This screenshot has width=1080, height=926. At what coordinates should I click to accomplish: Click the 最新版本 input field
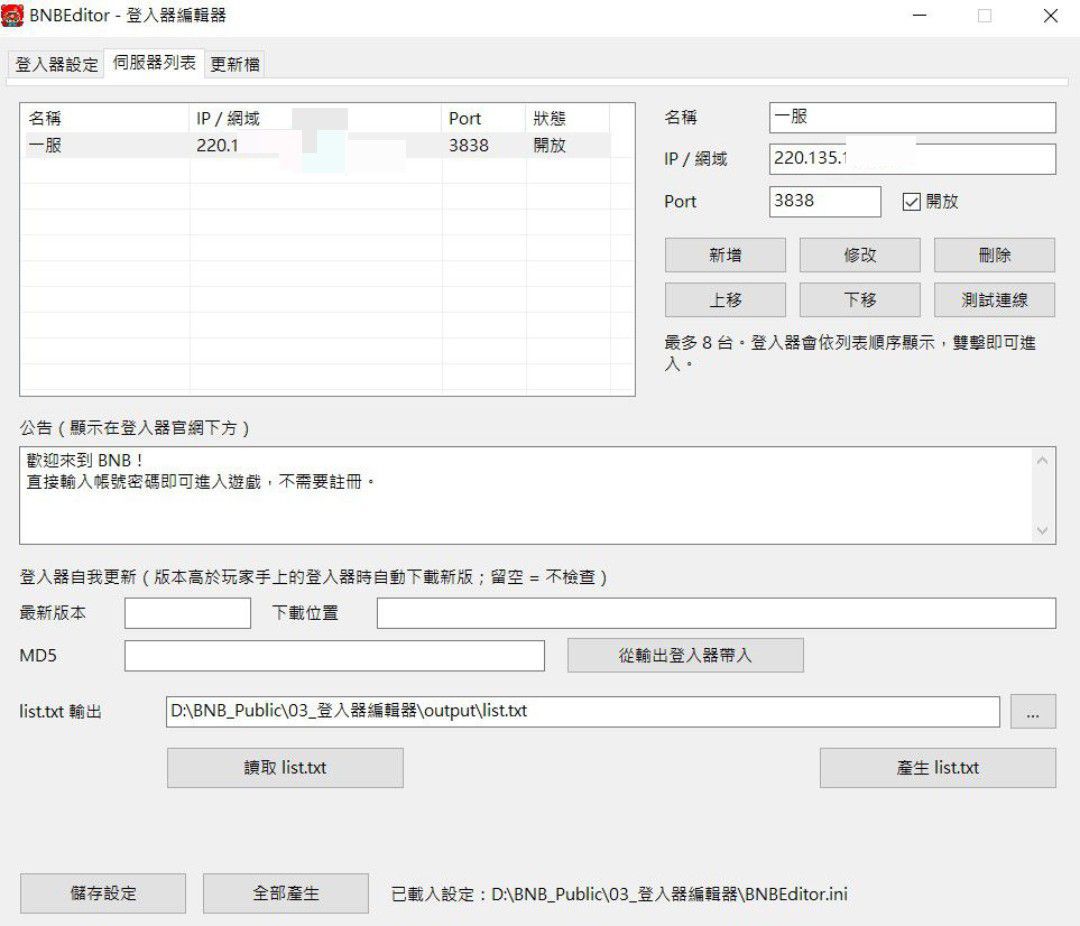tap(187, 613)
